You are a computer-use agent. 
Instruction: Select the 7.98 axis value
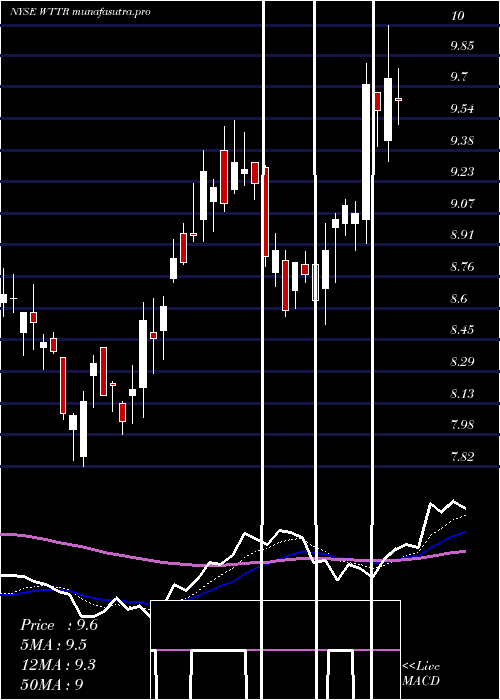coord(463,424)
